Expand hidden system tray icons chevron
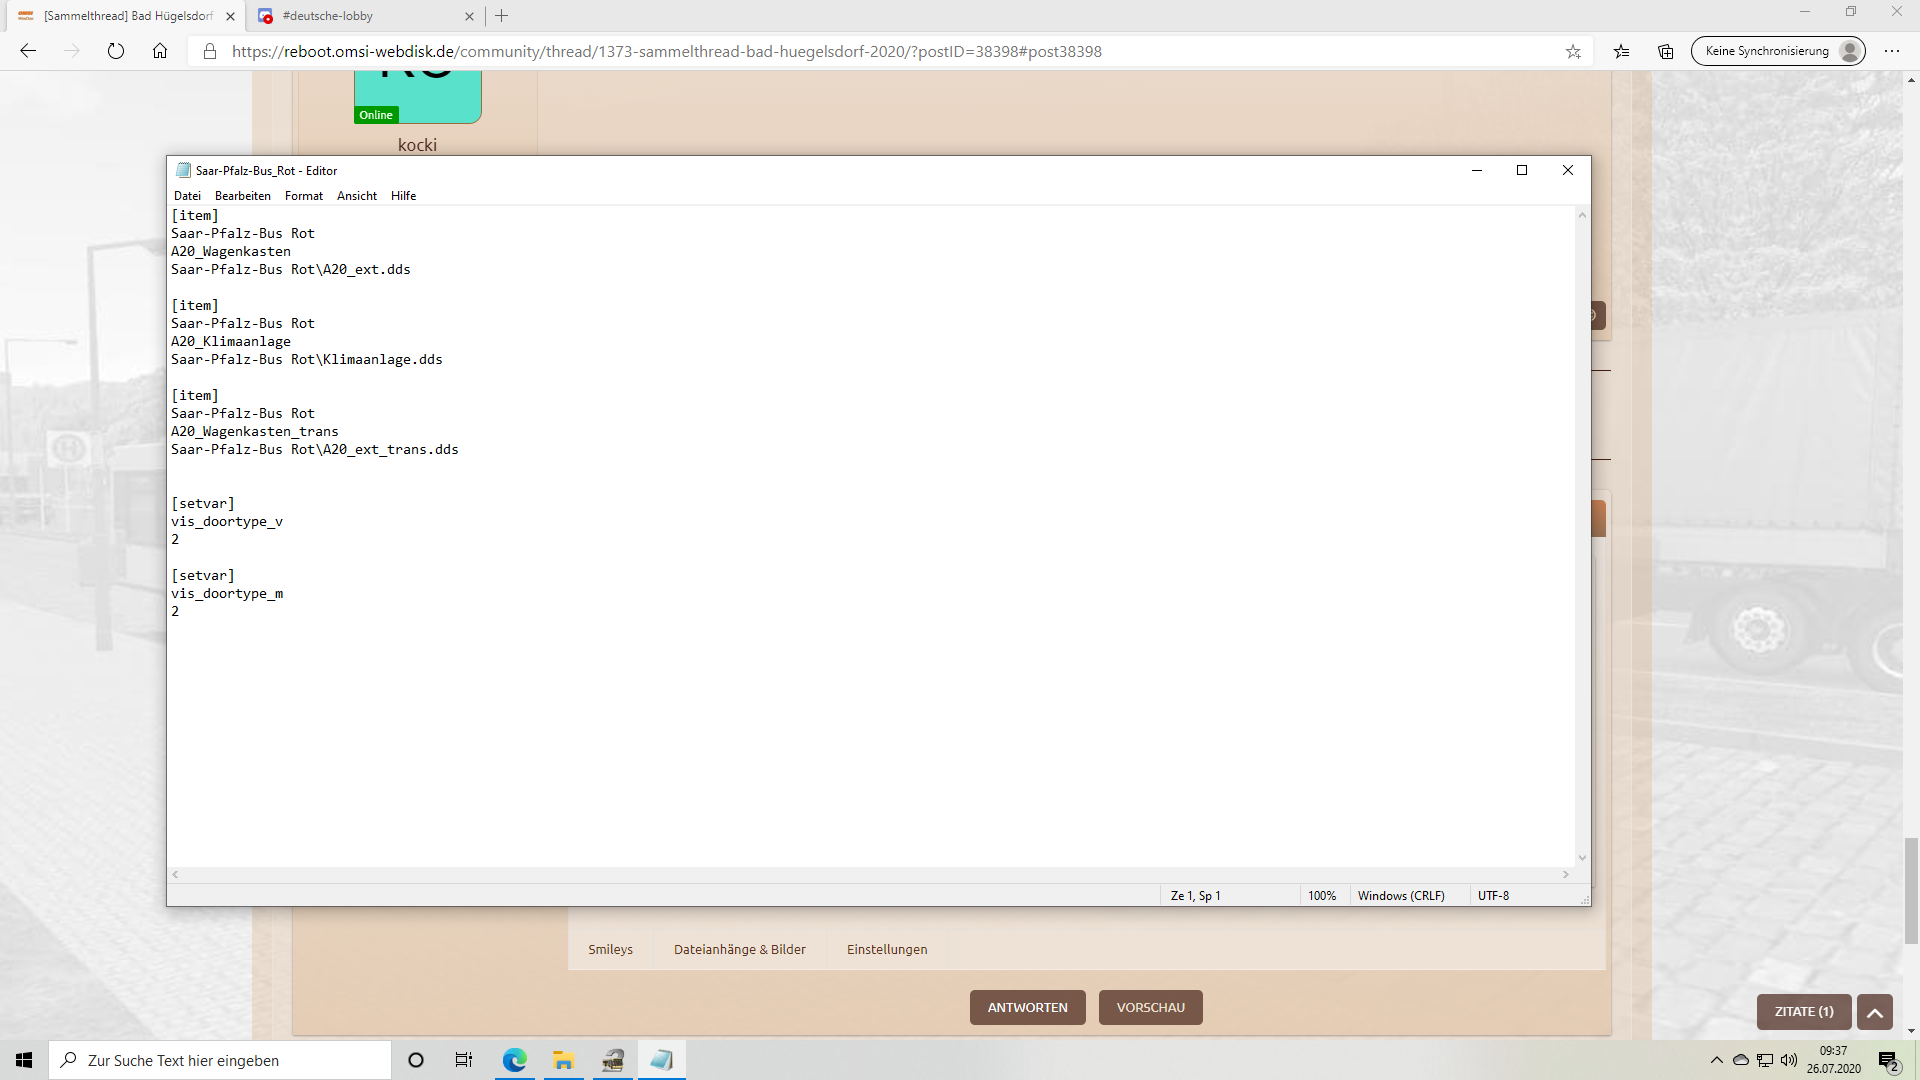 [1716, 1060]
